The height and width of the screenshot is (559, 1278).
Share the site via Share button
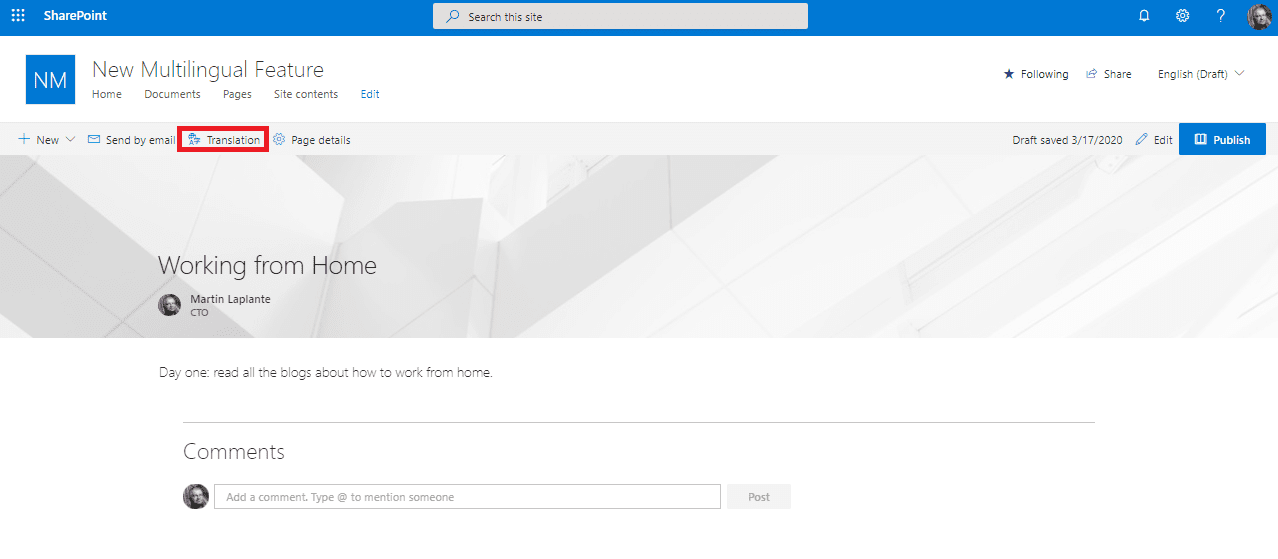[1109, 74]
